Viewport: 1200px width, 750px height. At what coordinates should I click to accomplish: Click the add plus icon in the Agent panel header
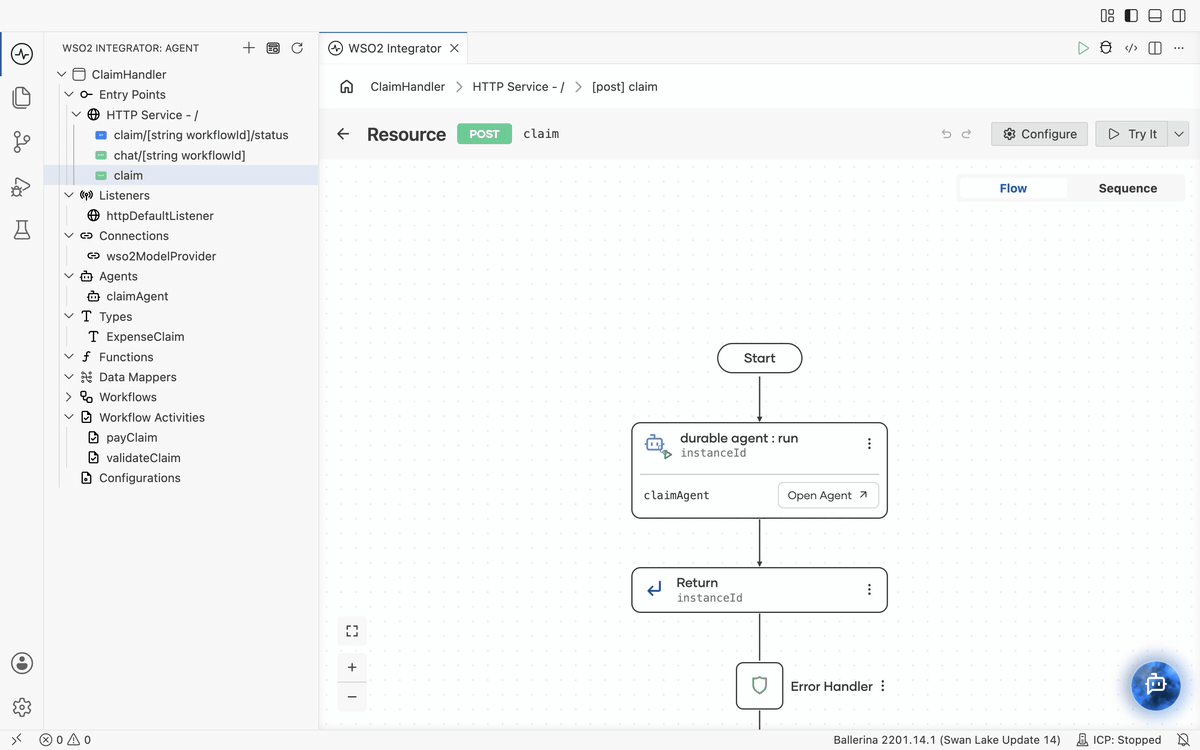(249, 48)
